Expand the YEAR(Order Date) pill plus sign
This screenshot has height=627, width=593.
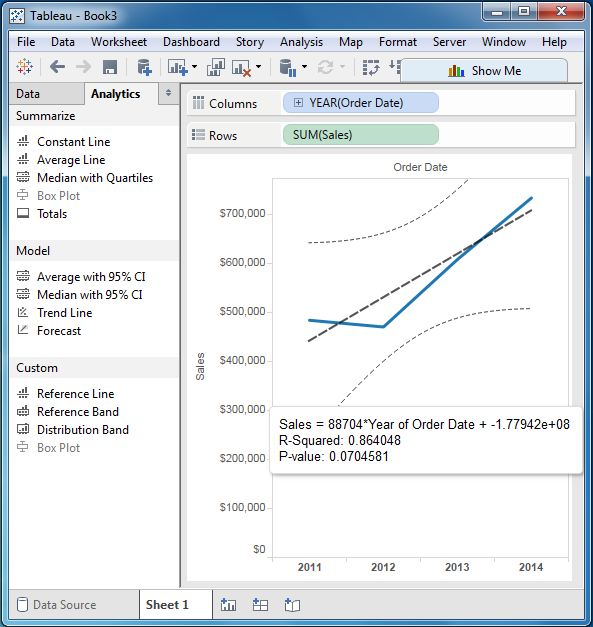click(298, 103)
